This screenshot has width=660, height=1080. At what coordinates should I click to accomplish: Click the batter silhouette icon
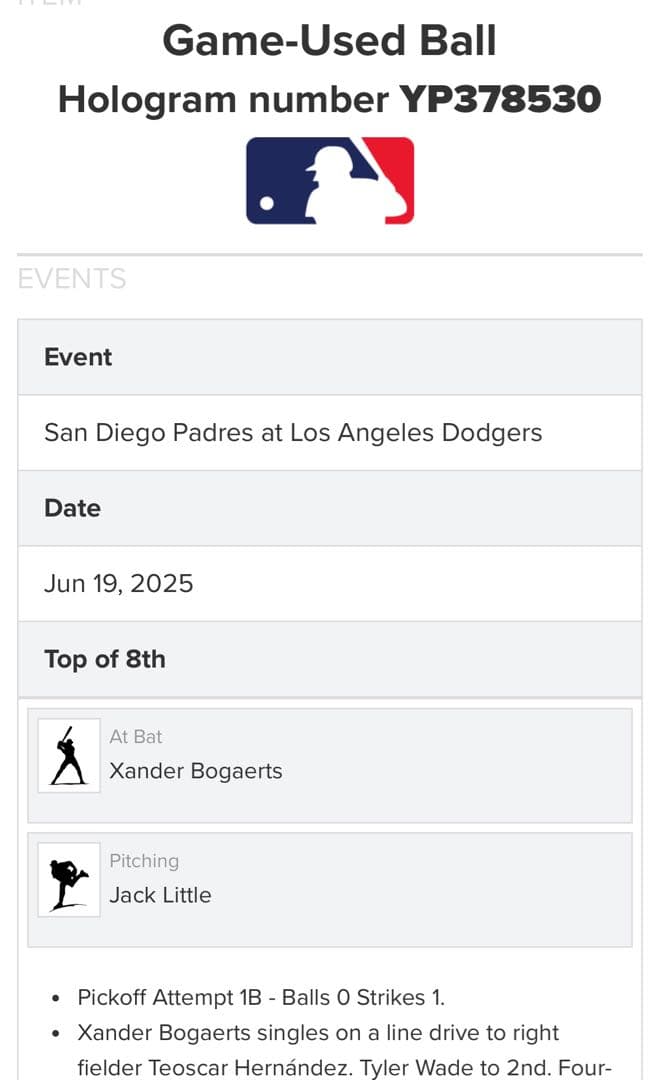pos(68,756)
